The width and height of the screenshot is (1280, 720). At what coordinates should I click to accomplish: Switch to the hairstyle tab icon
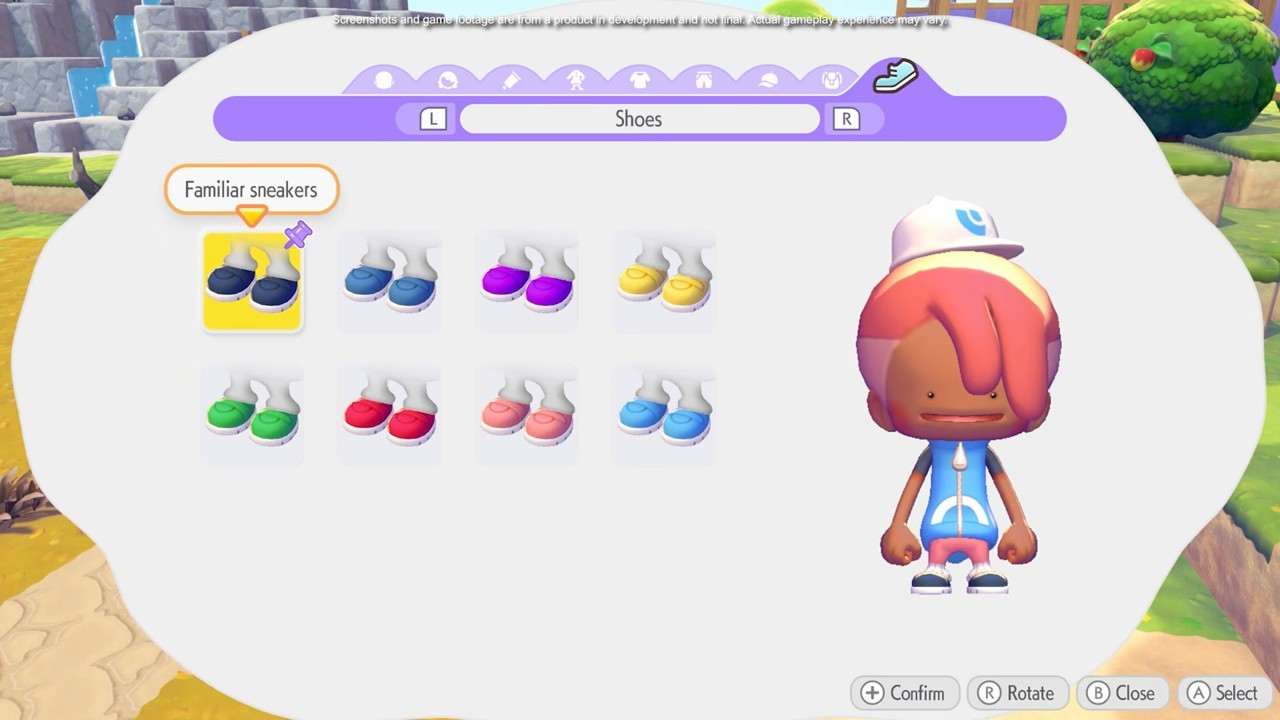coord(448,81)
